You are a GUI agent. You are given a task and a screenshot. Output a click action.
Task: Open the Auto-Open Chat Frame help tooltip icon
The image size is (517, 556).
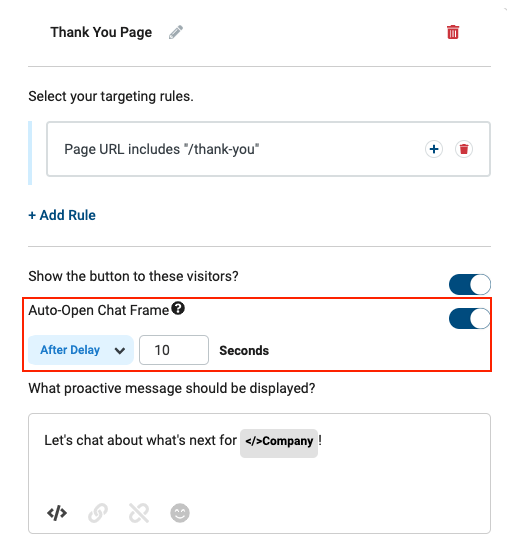point(178,308)
